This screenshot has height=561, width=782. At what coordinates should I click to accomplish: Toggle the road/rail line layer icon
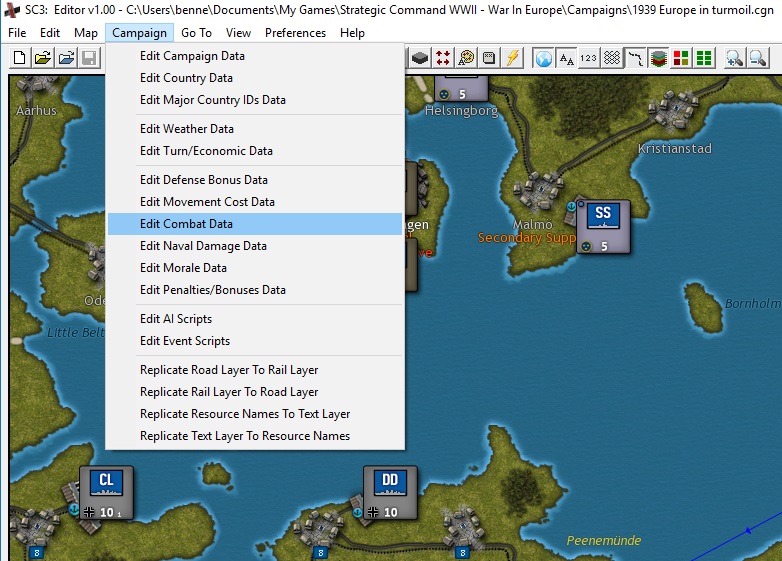(635, 58)
